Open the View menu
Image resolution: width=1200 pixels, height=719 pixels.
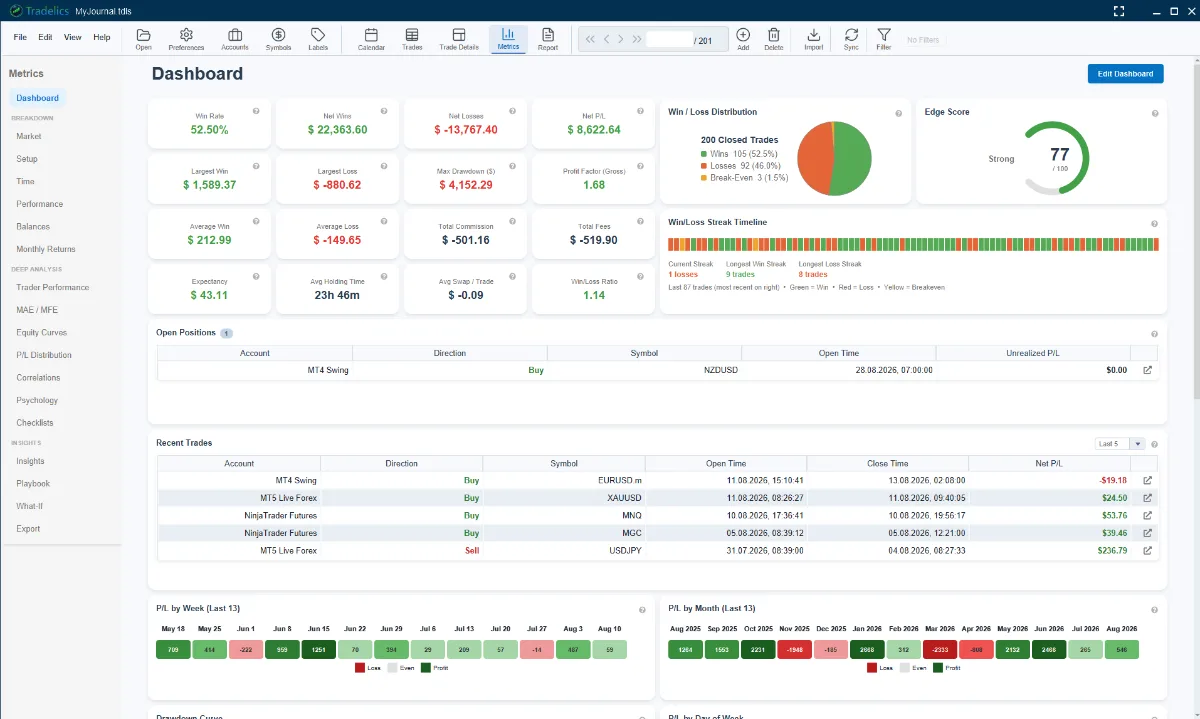click(72, 37)
